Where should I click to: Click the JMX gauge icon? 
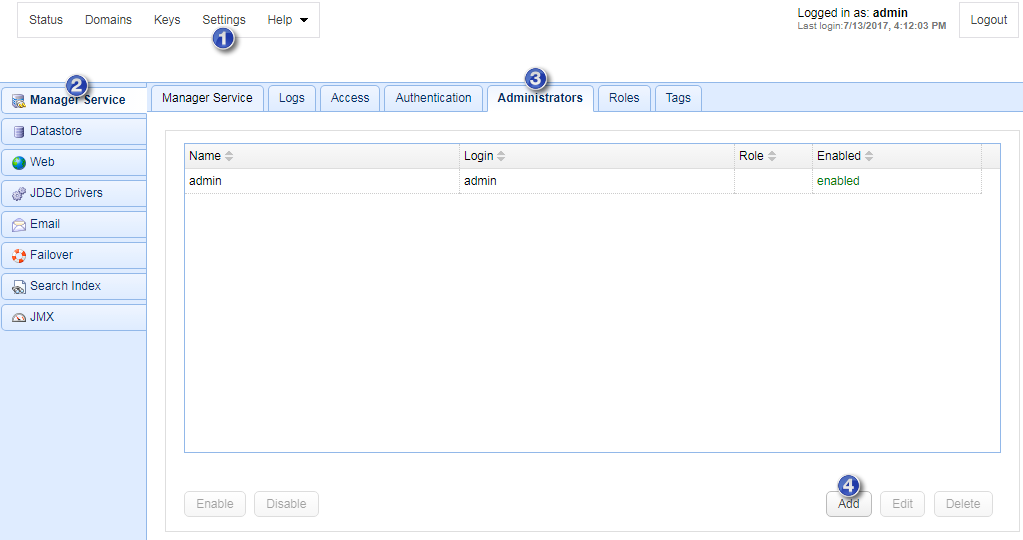19,318
